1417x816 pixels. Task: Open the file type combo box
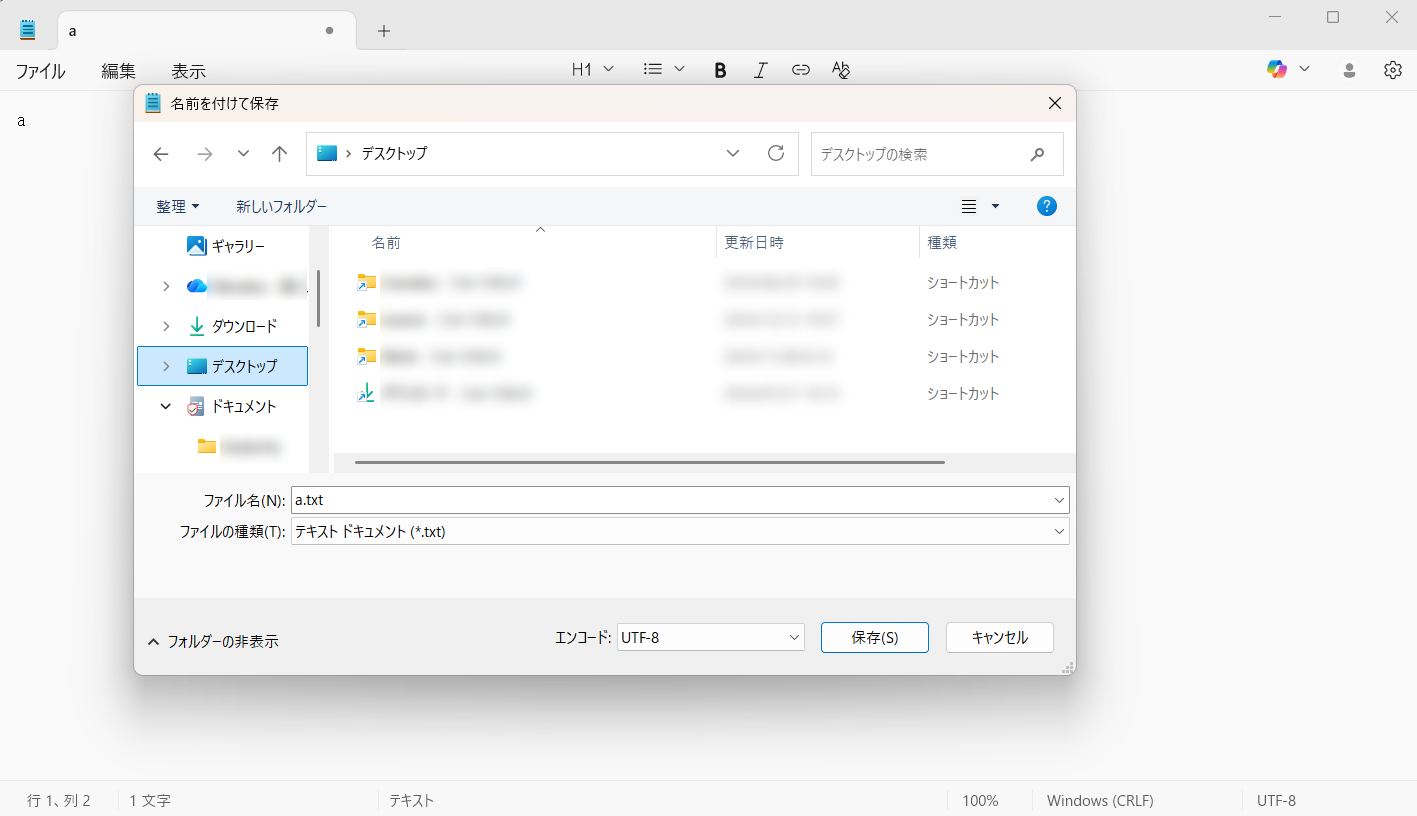(680, 532)
